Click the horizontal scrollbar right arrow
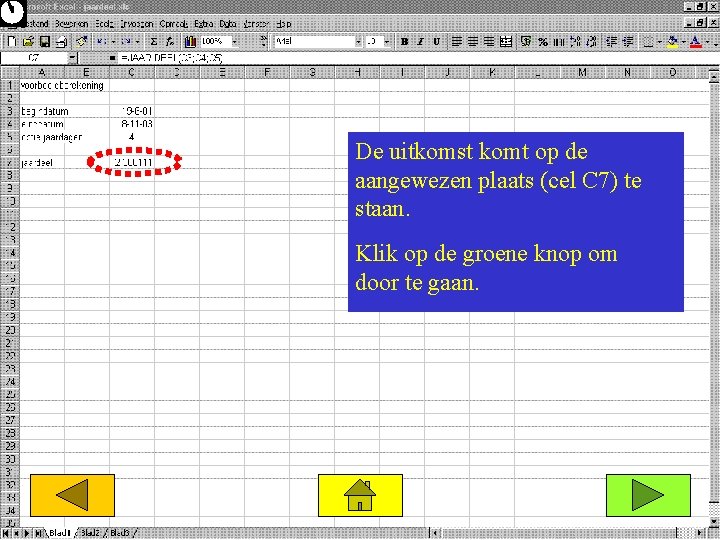The image size is (720, 540). pyautogui.click(x=700, y=533)
